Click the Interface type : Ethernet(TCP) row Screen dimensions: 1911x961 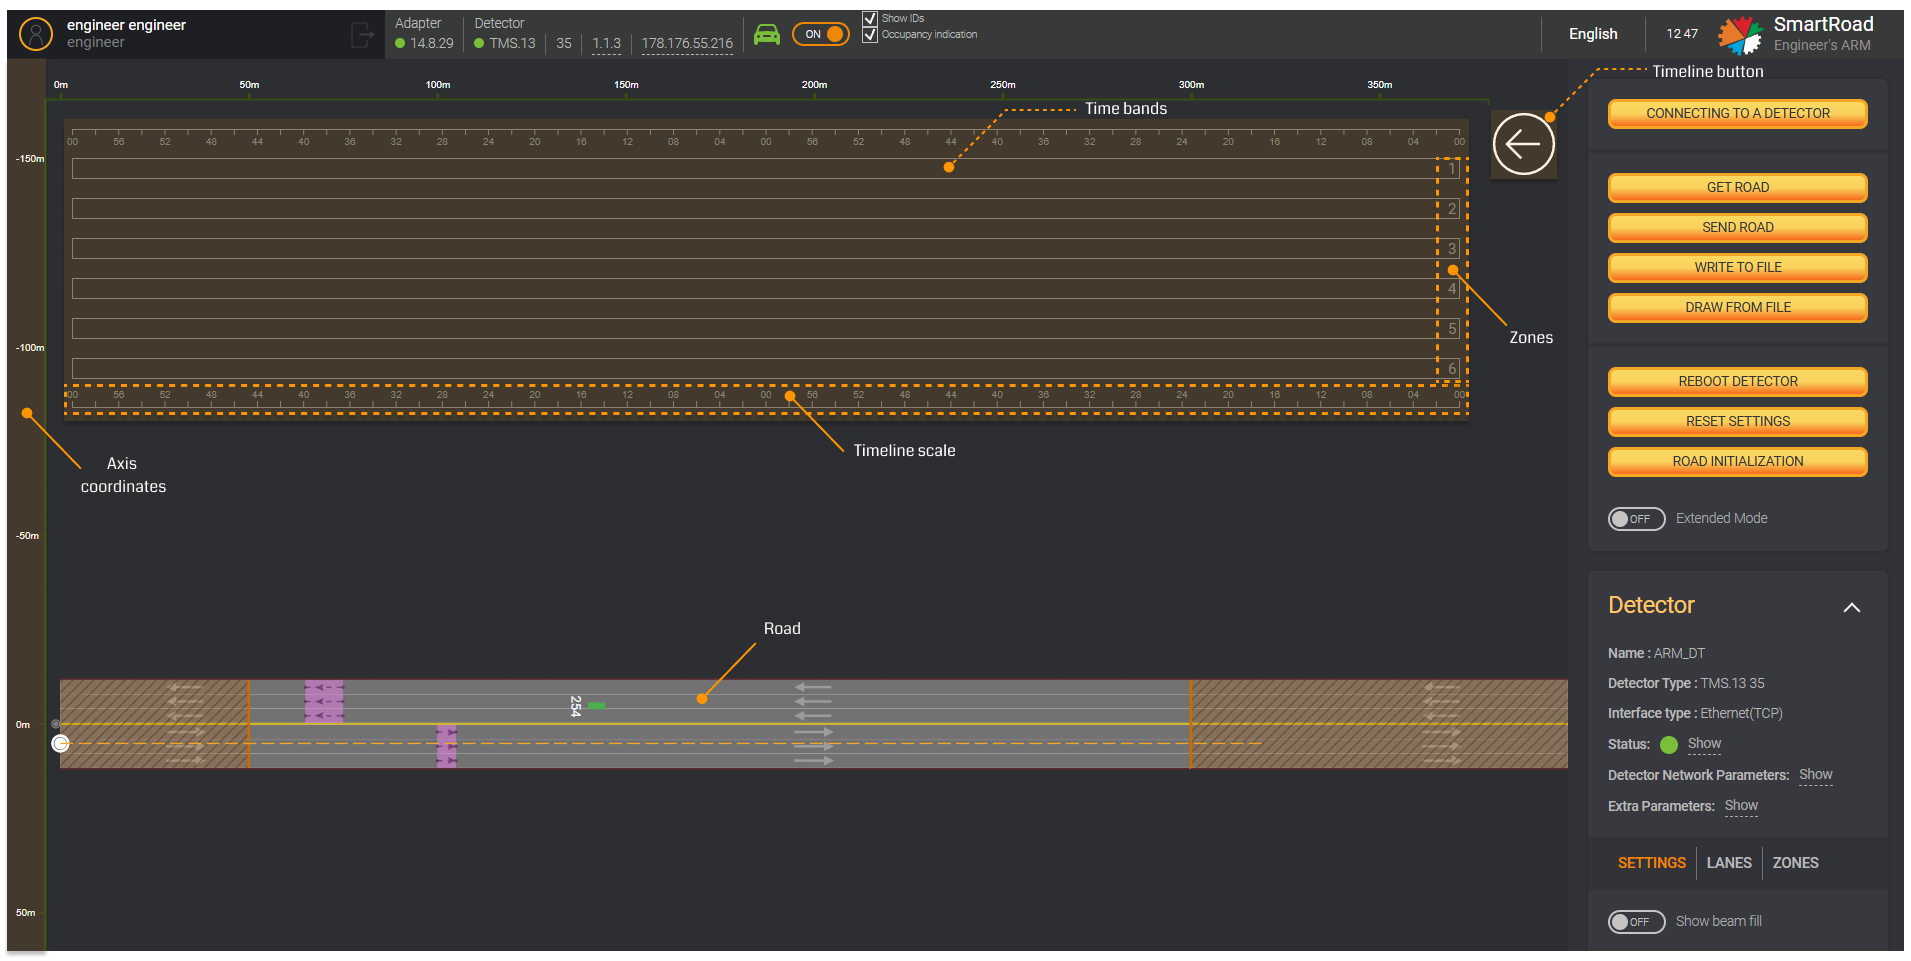click(1695, 714)
